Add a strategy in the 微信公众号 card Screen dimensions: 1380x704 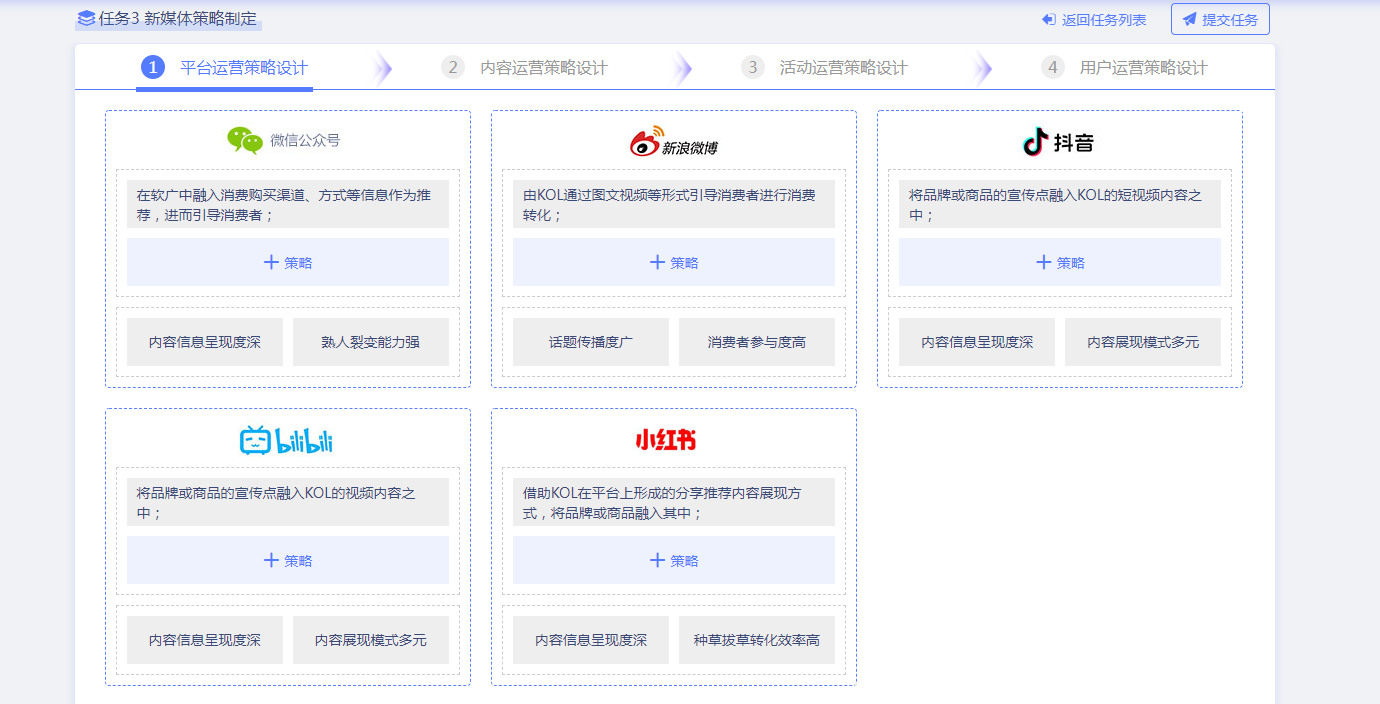coord(288,262)
